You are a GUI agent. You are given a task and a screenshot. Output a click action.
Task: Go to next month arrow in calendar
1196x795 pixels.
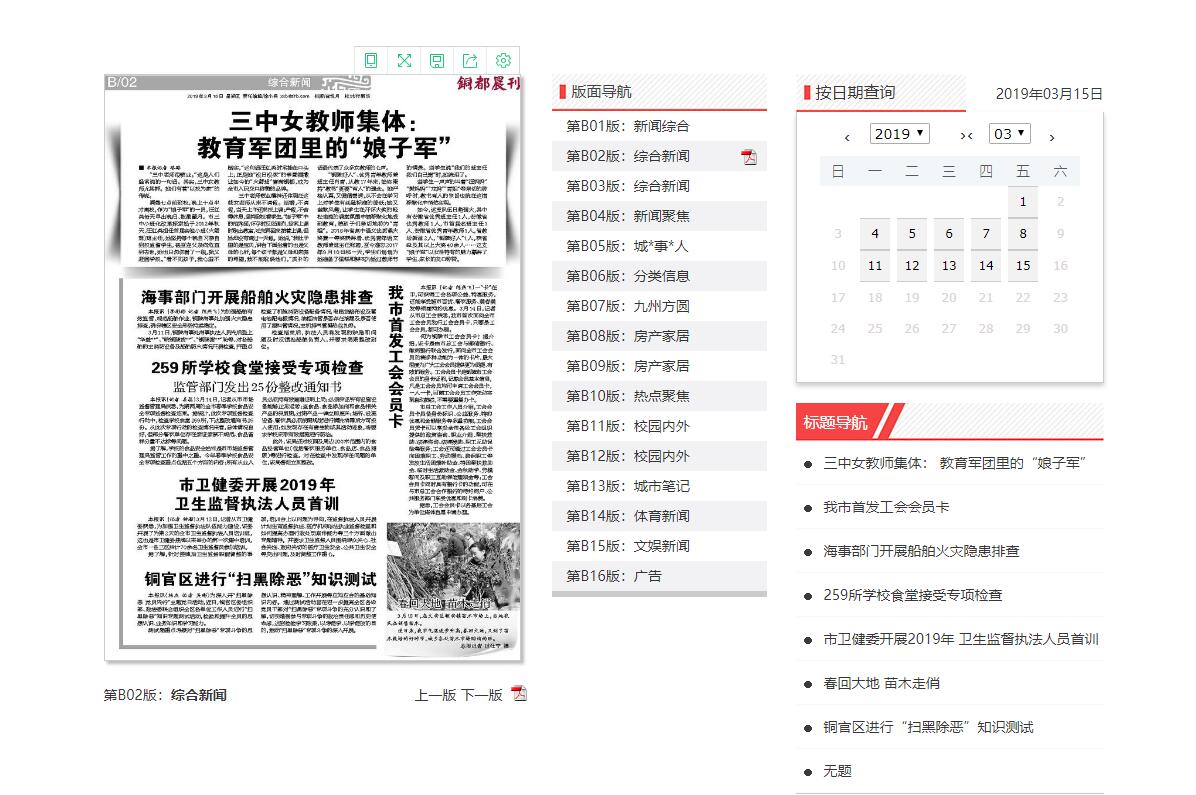(x=1051, y=136)
